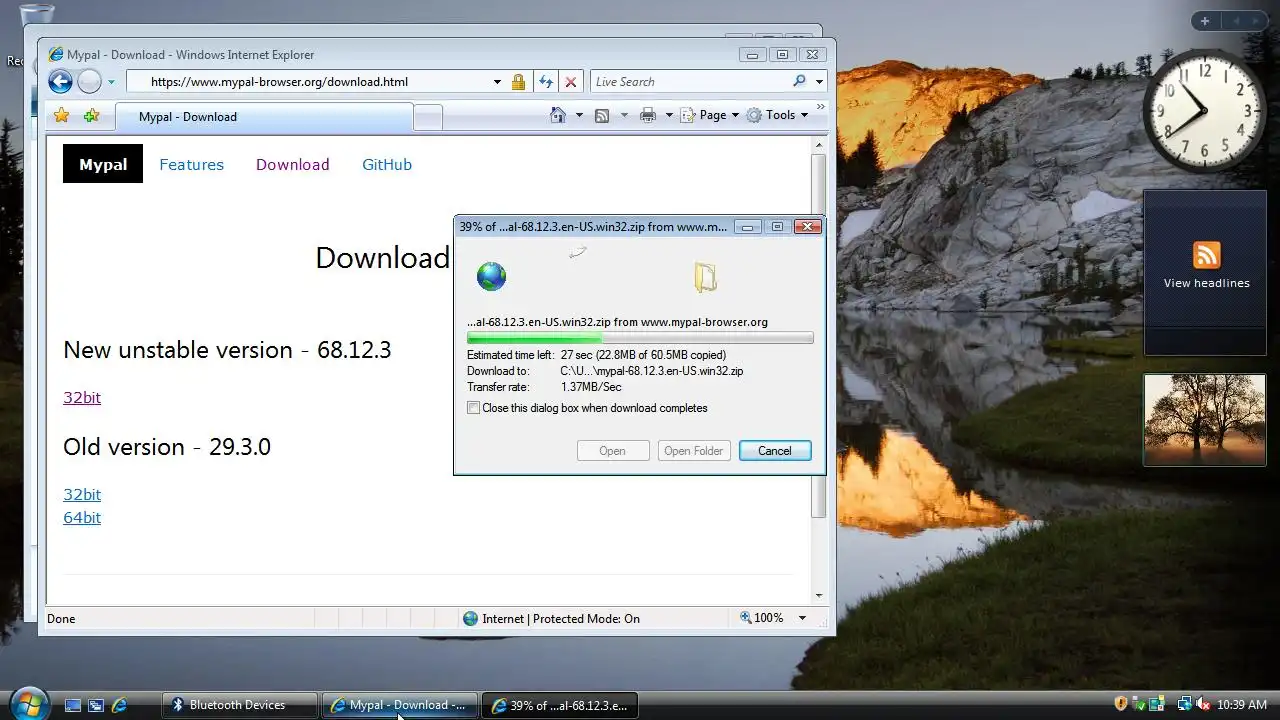Click the page scroll down arrow
Image resolution: width=1280 pixels, height=720 pixels.
tap(819, 595)
